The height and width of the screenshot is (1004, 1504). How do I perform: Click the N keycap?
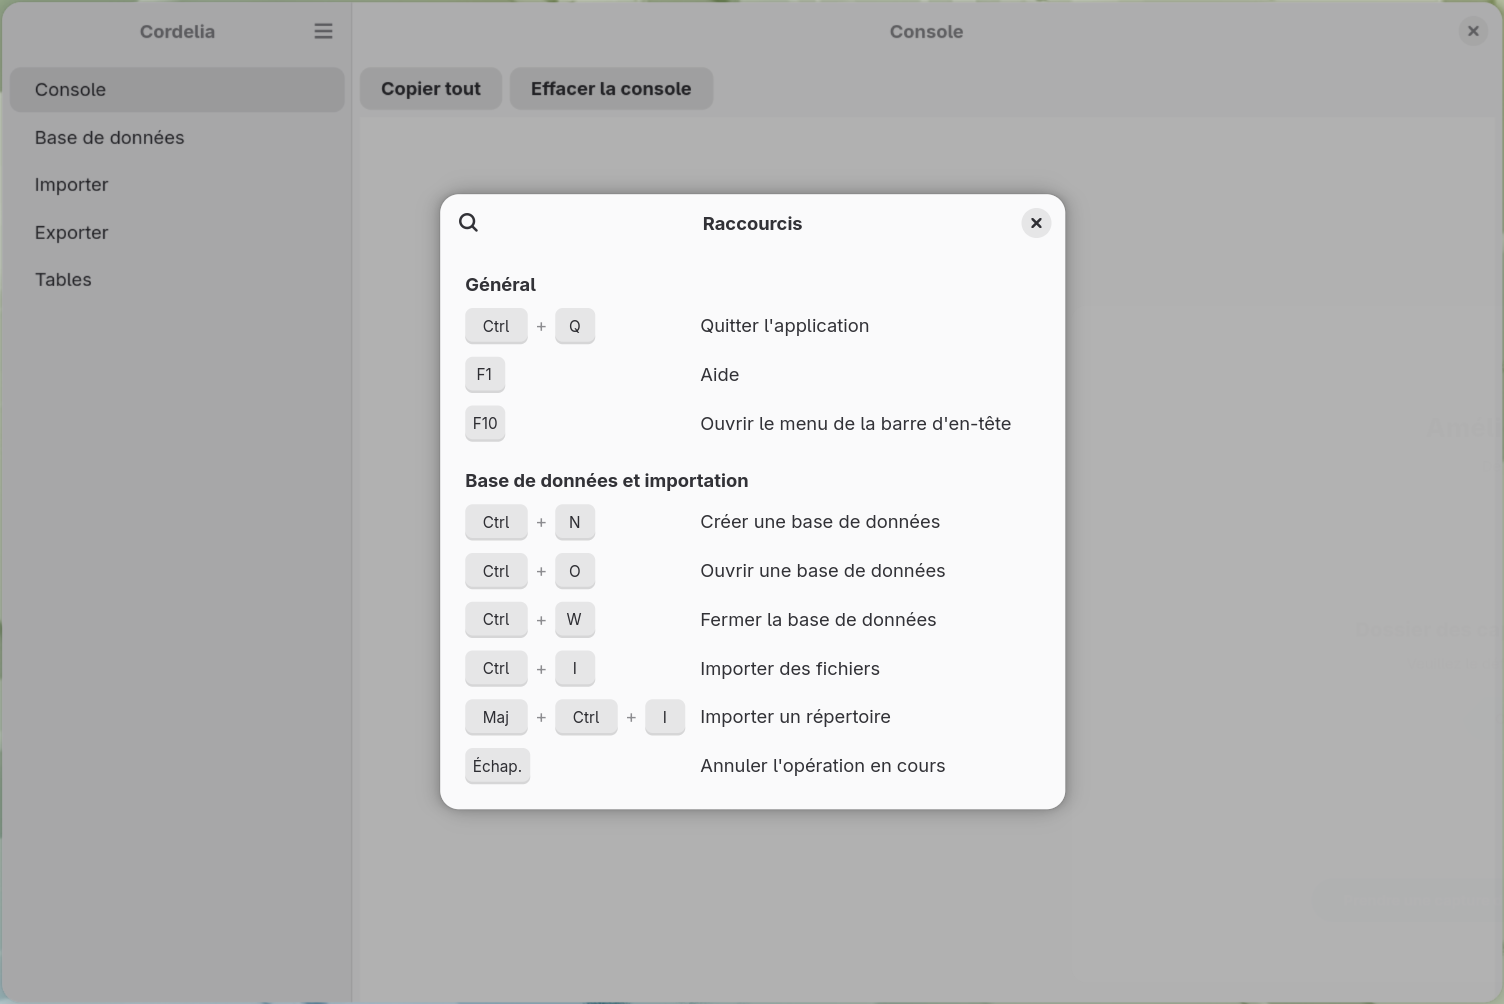click(x=575, y=522)
